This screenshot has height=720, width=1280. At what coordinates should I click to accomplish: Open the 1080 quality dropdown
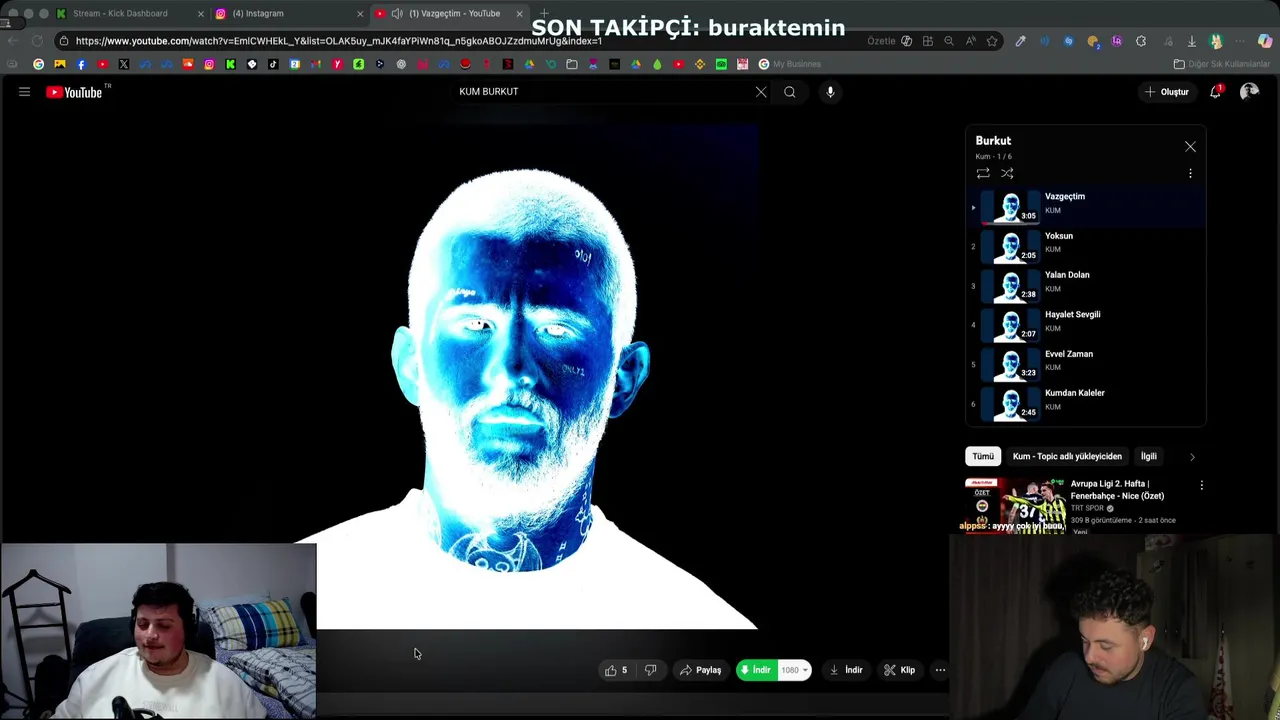coord(794,670)
